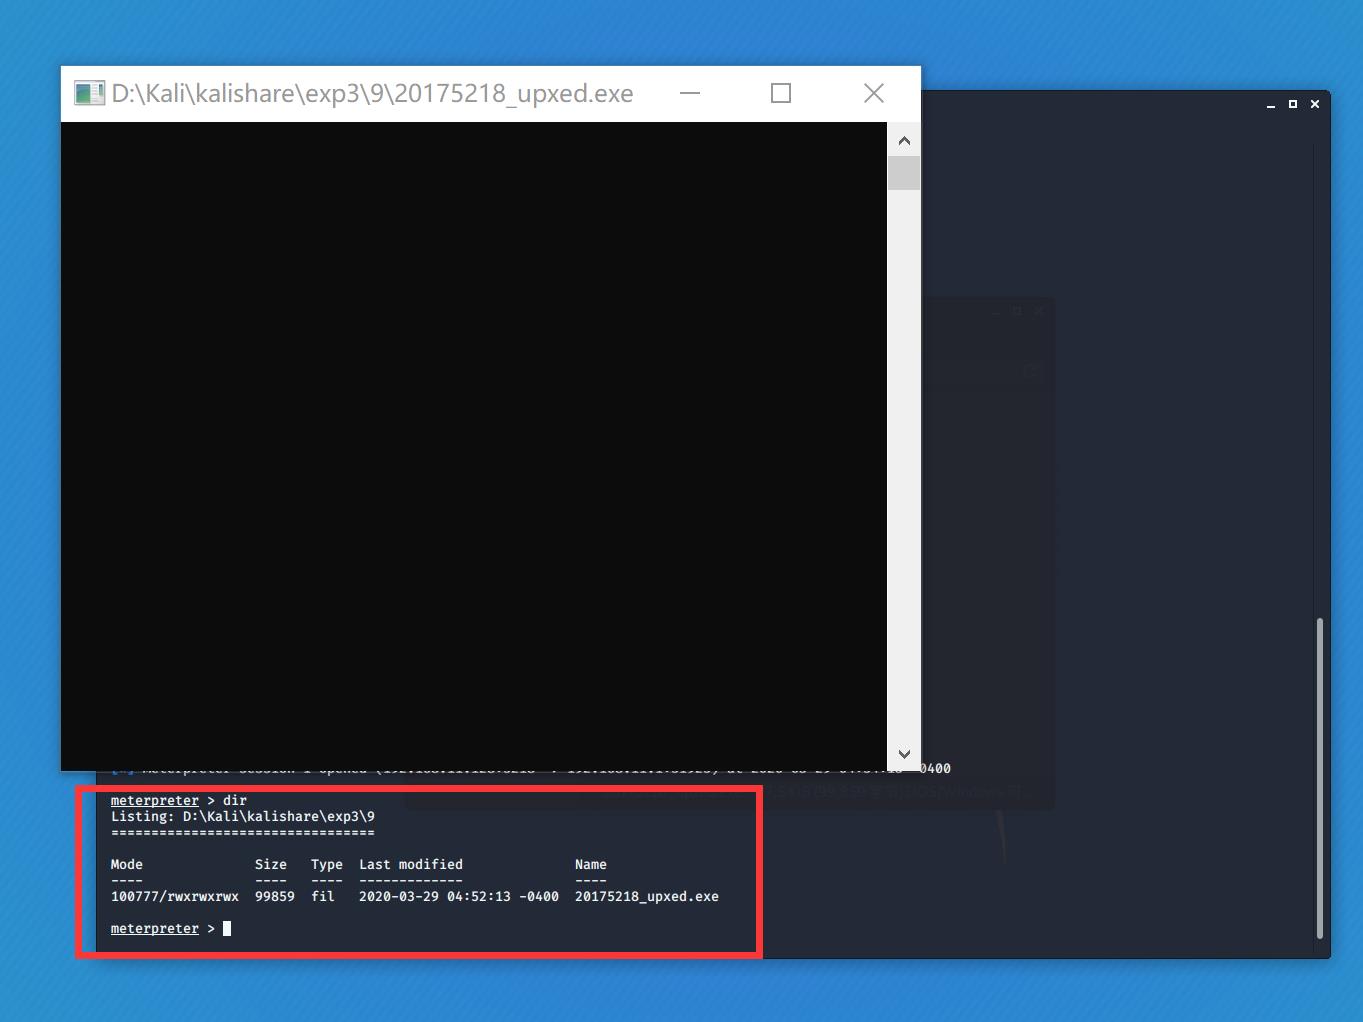Click the 'Last modified' column header
1363x1022 pixels.
(411, 865)
